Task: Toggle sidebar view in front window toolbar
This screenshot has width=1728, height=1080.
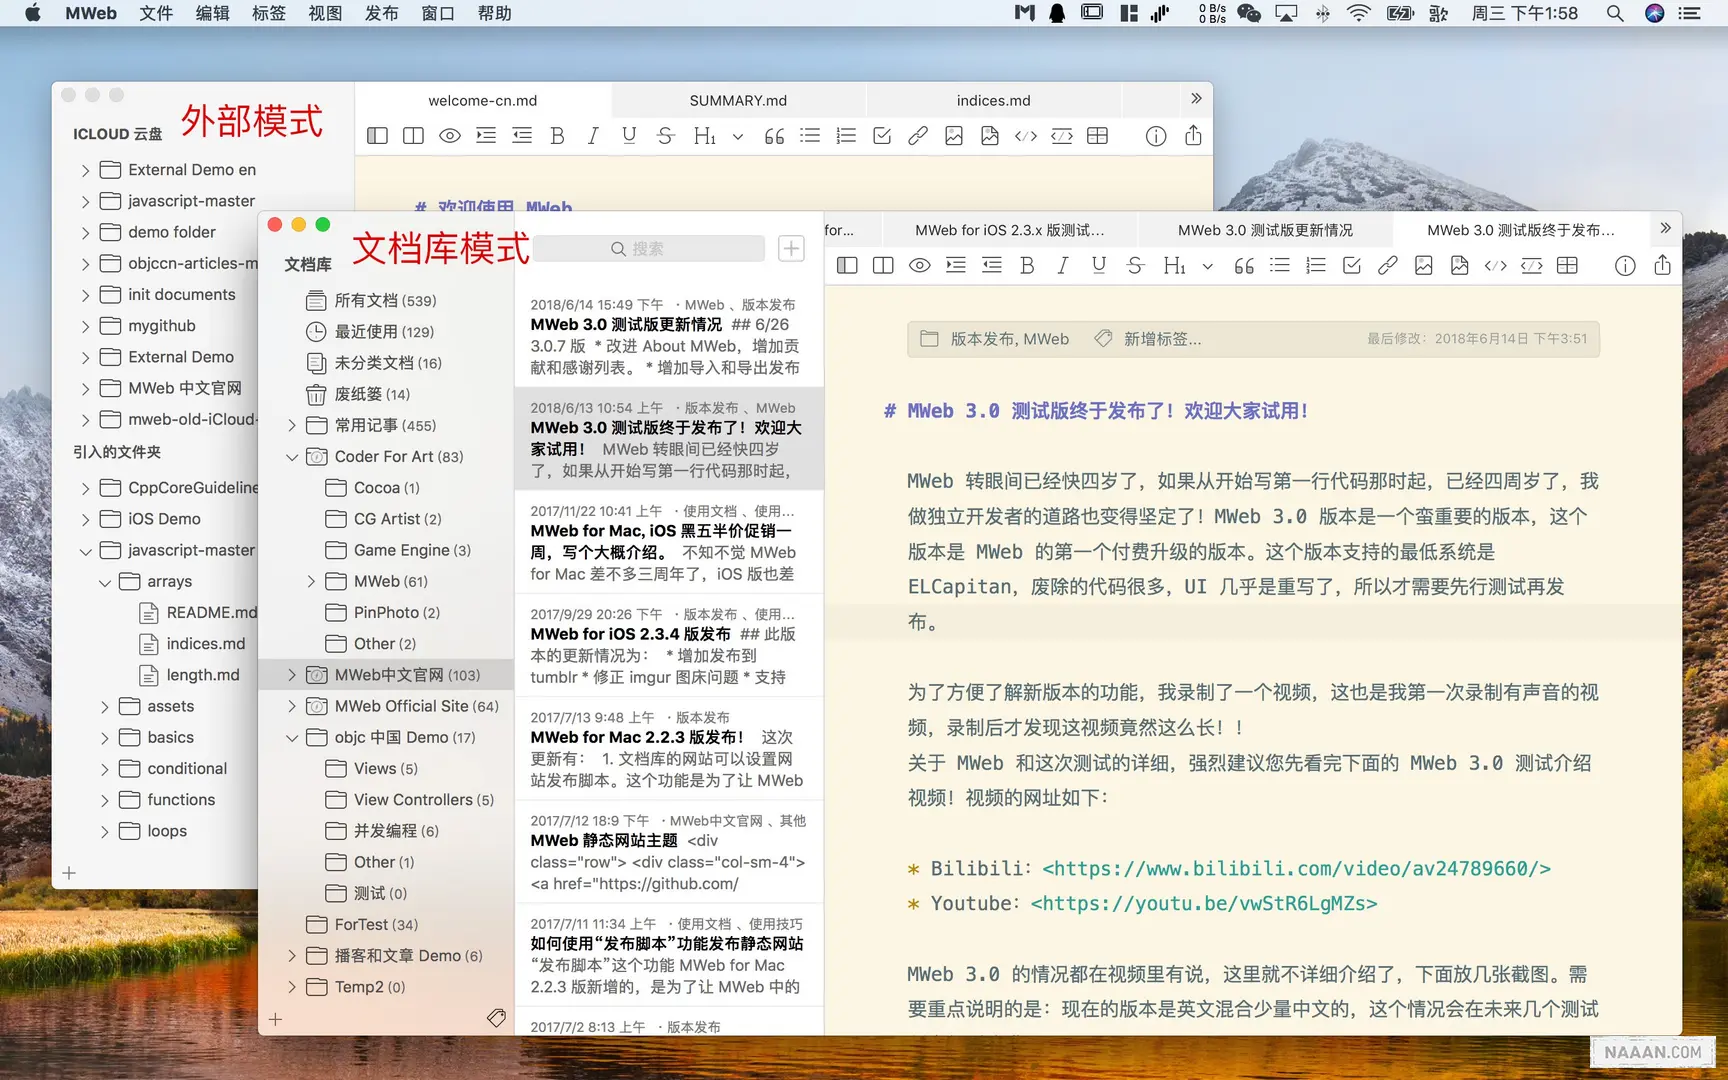Action: pyautogui.click(x=847, y=265)
